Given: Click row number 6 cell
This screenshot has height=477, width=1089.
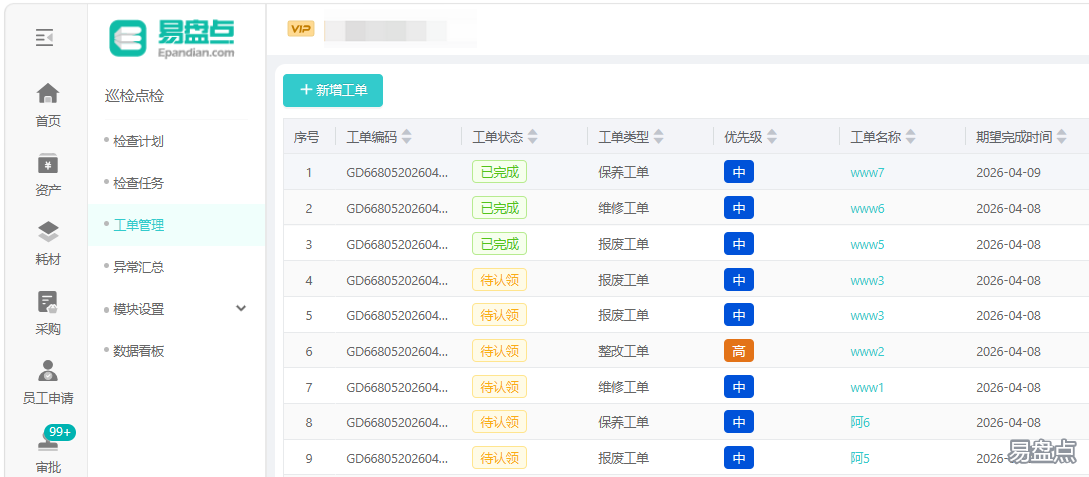Looking at the screenshot, I should [309, 351].
